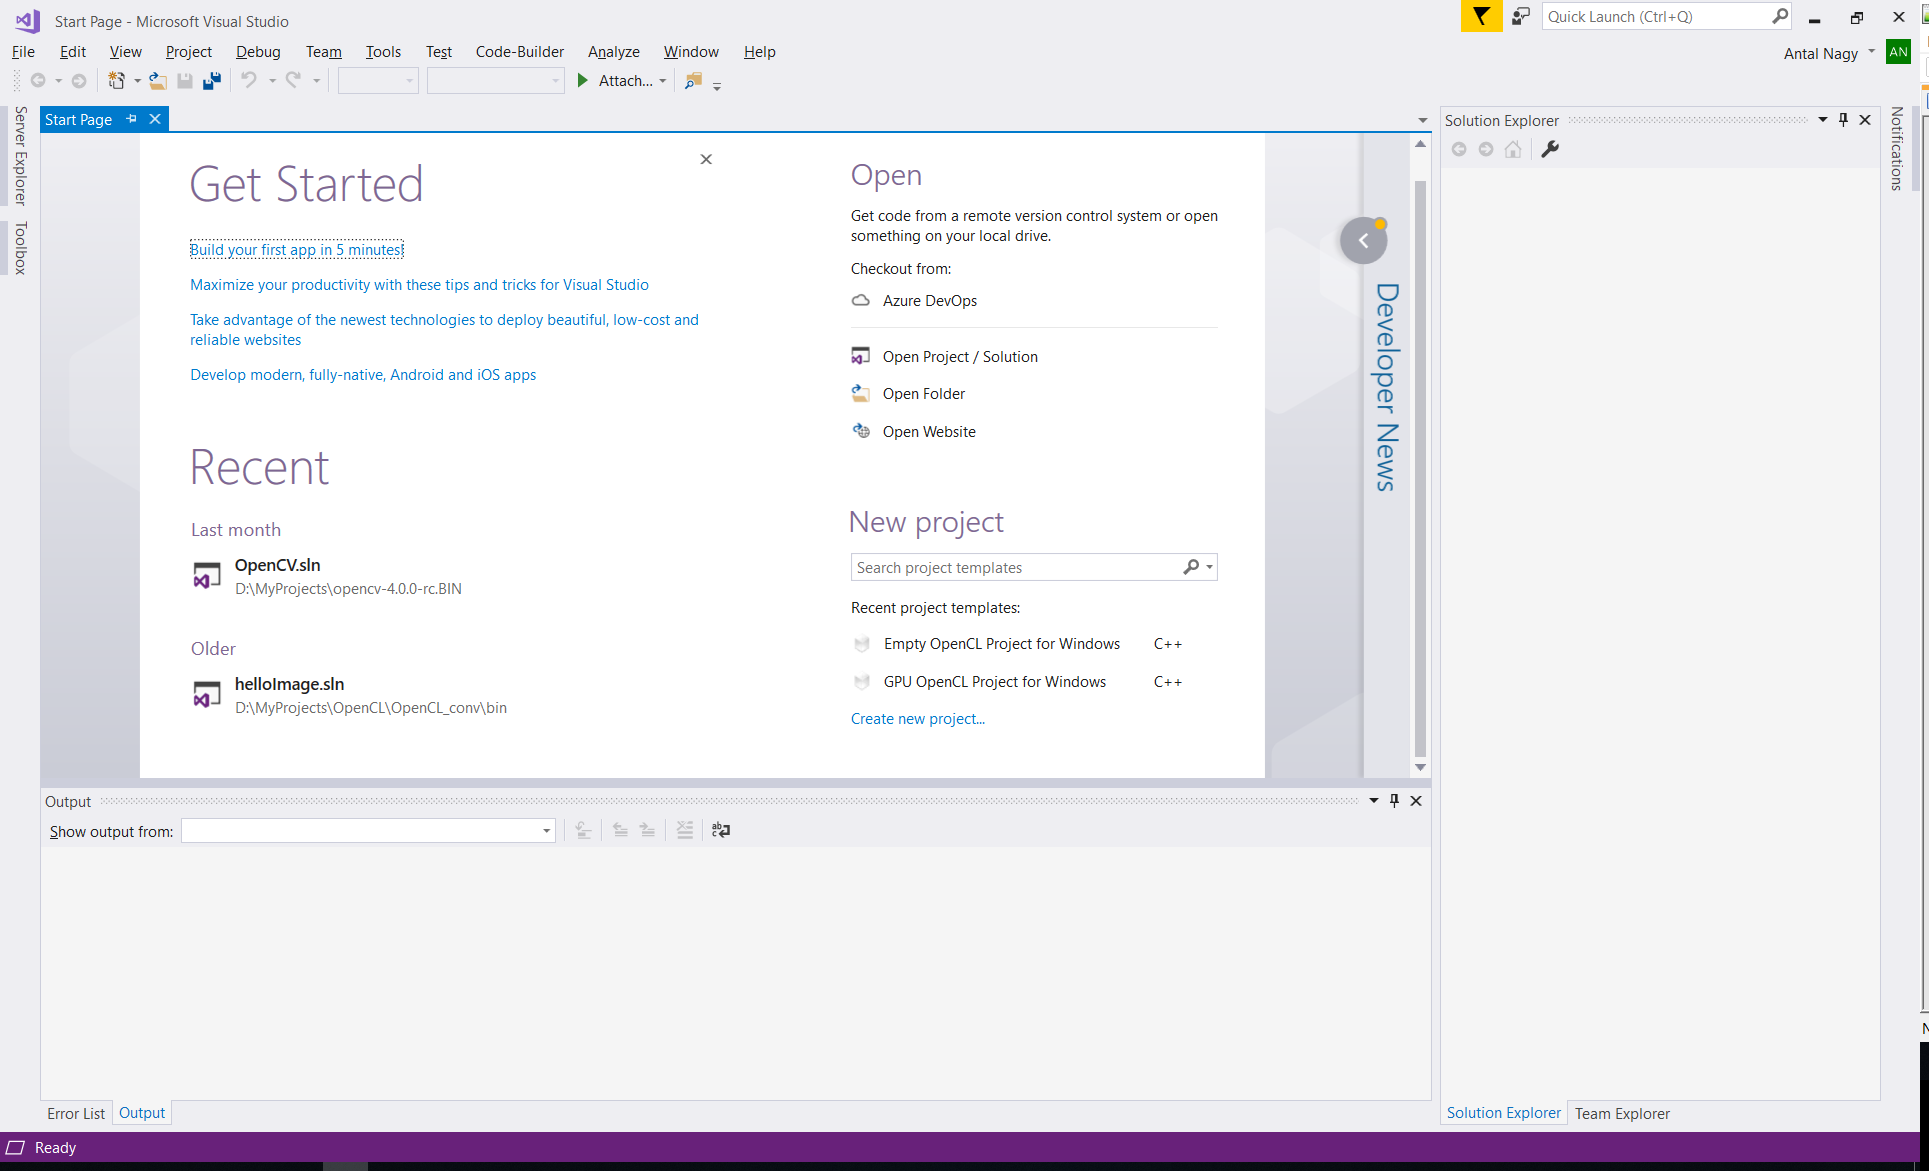Switch to the Error List tab
Image resolution: width=1929 pixels, height=1171 pixels.
75,1113
